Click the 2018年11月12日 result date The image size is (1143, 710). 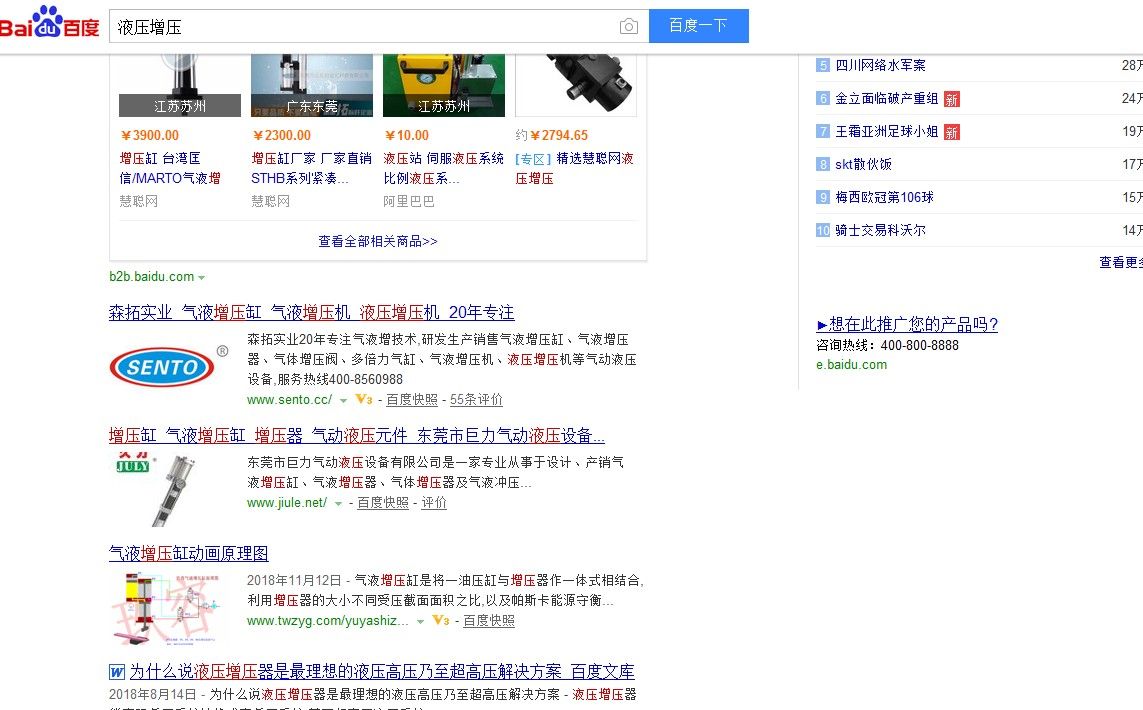pos(294,580)
